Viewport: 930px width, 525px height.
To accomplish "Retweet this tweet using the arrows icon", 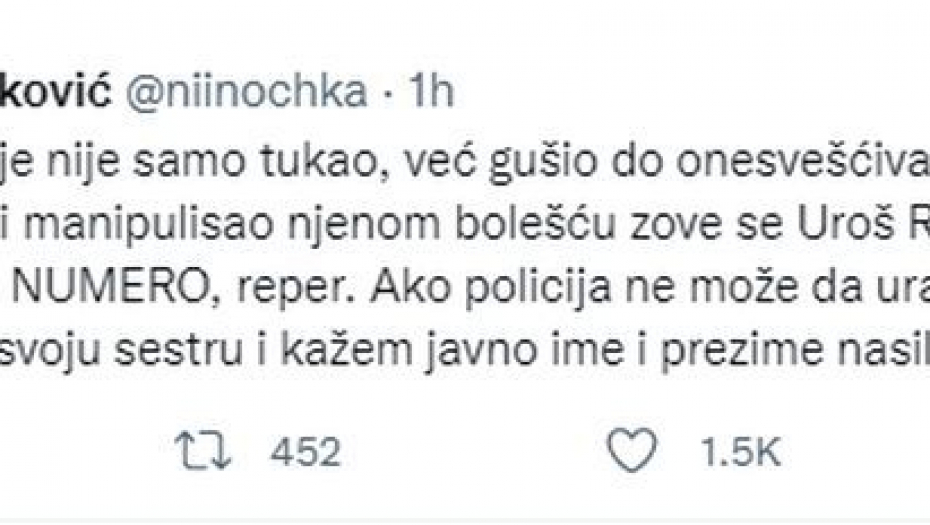I will click(x=197, y=452).
